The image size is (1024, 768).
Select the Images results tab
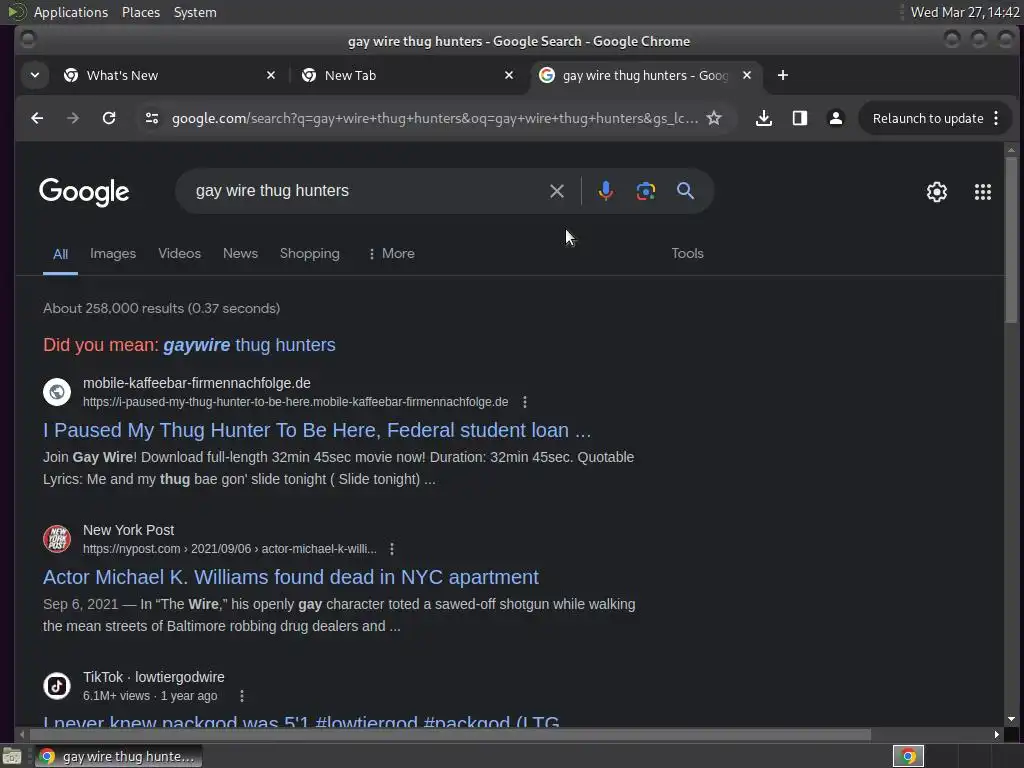[x=113, y=253]
